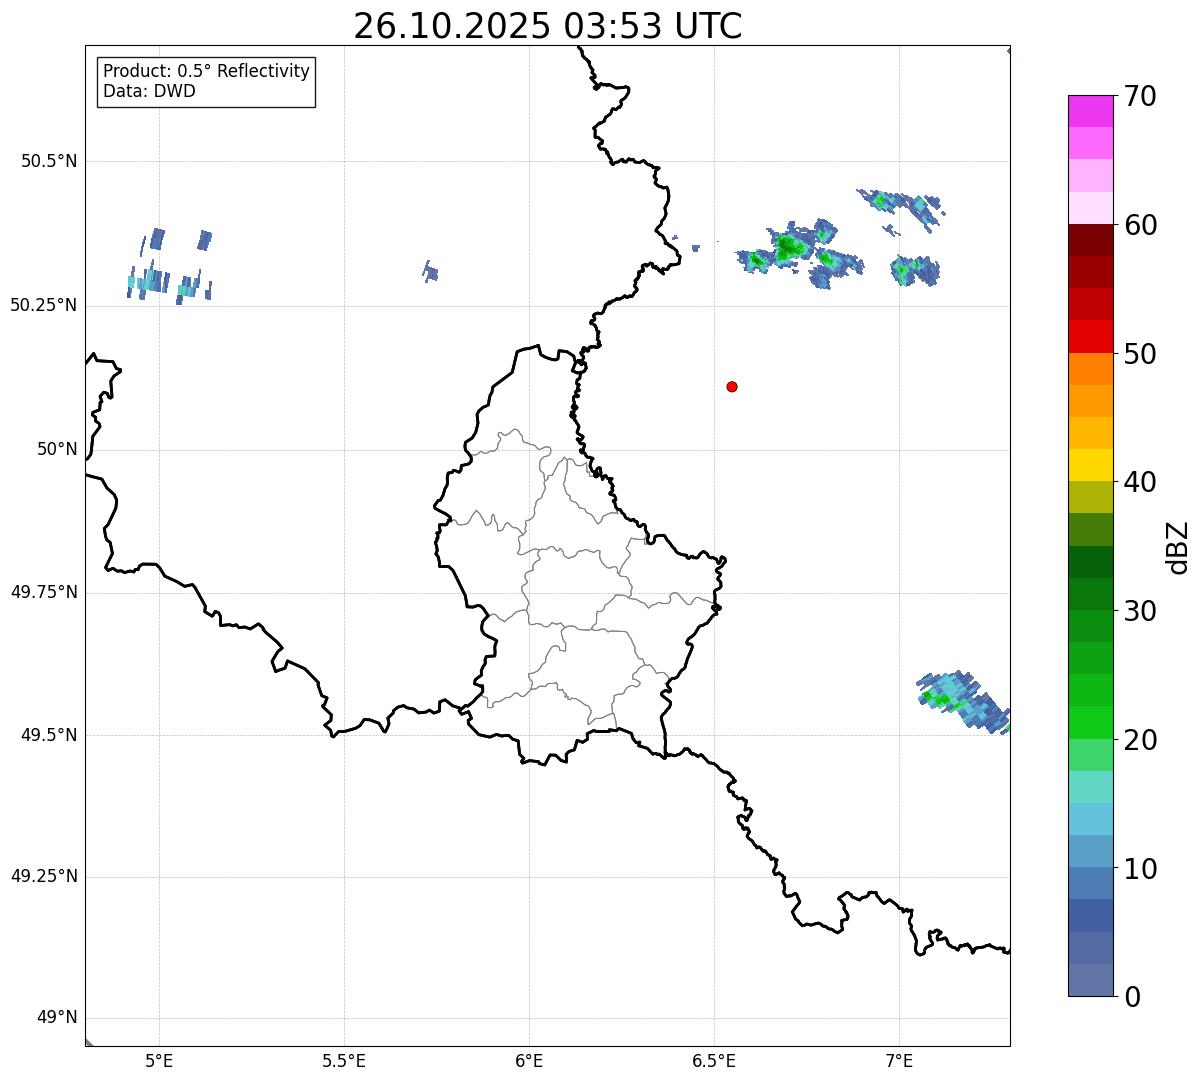Screen dimensions: 1202x1081
Task: Click longitude label 7°E
Action: click(x=899, y=1060)
